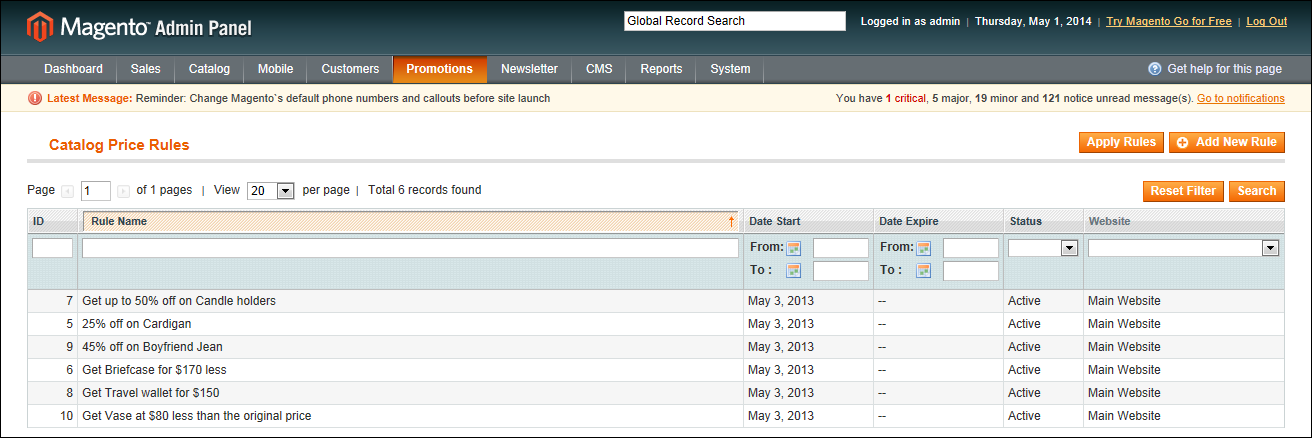Click Active status in Boyfriend Jean row
The image size is (1312, 438).
click(1024, 347)
